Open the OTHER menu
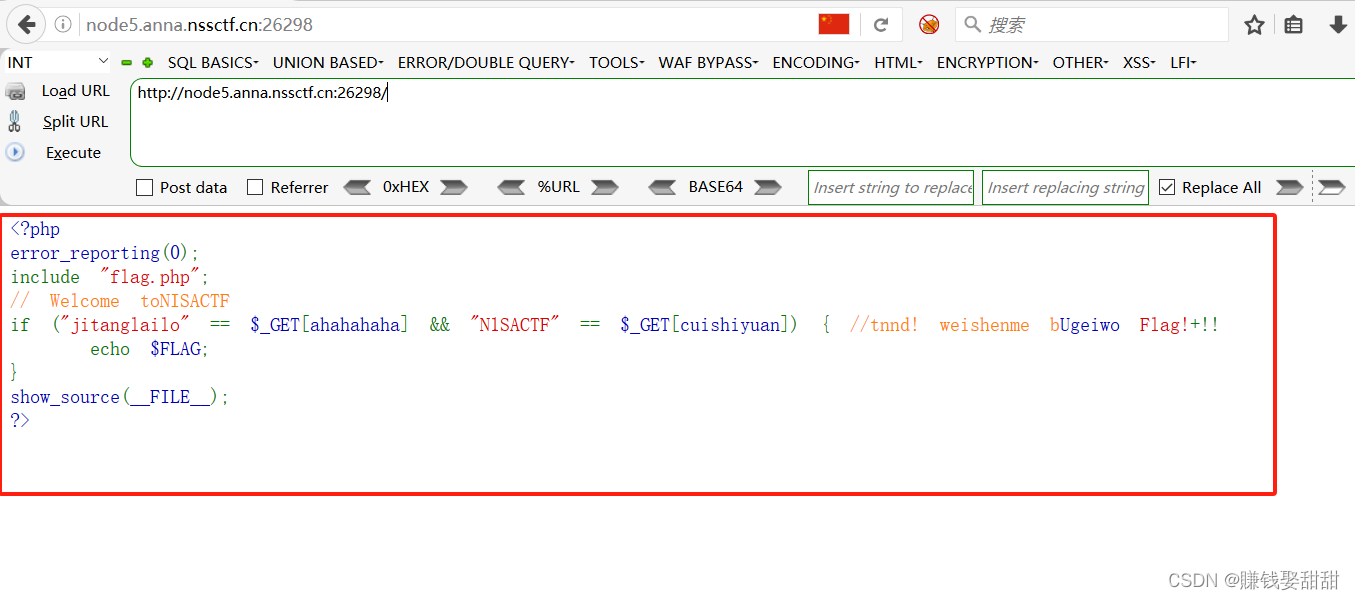Viewport: 1355px width, 600px height. click(1080, 62)
